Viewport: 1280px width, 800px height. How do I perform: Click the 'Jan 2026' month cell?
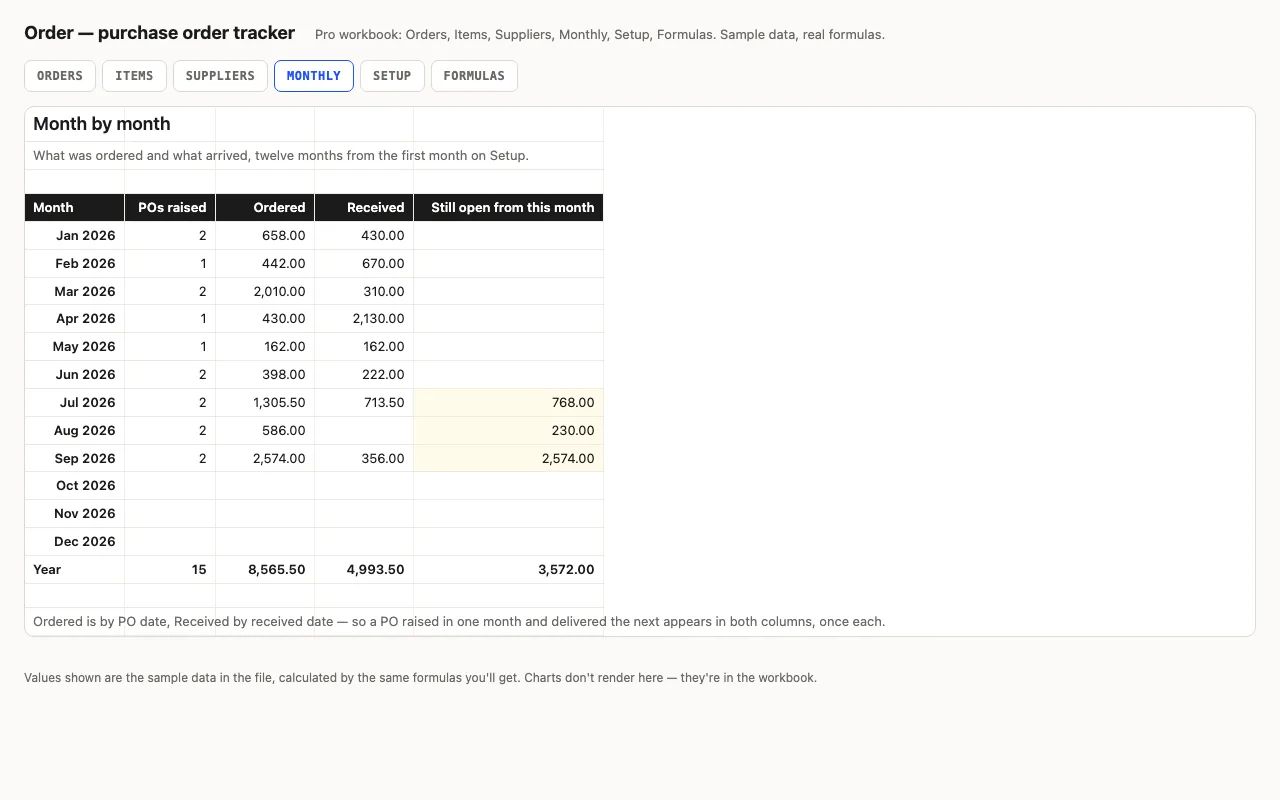click(x=75, y=235)
